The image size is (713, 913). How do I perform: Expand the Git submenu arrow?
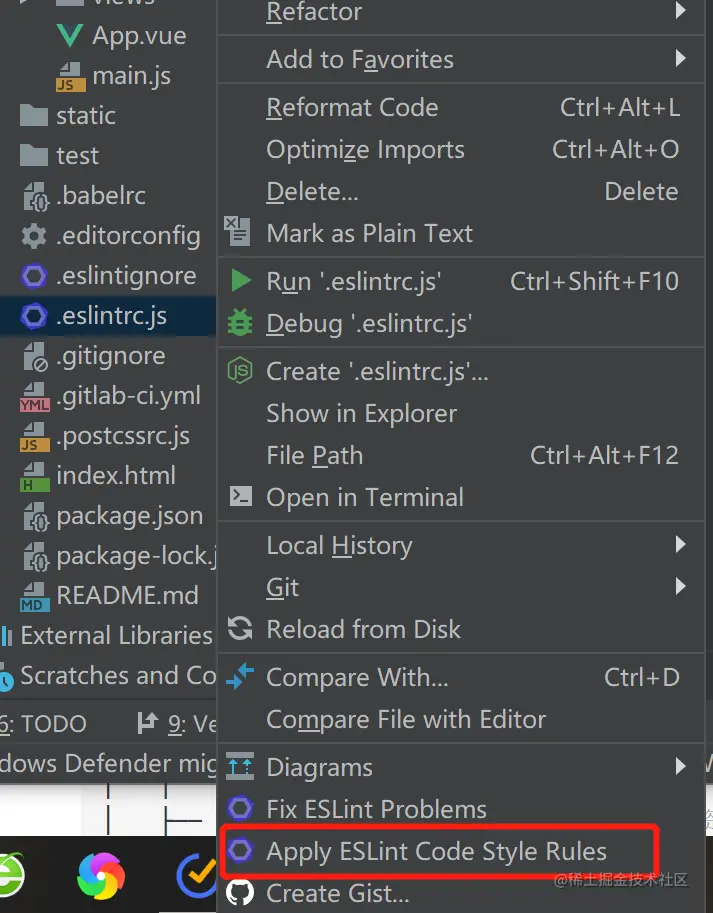click(x=680, y=587)
